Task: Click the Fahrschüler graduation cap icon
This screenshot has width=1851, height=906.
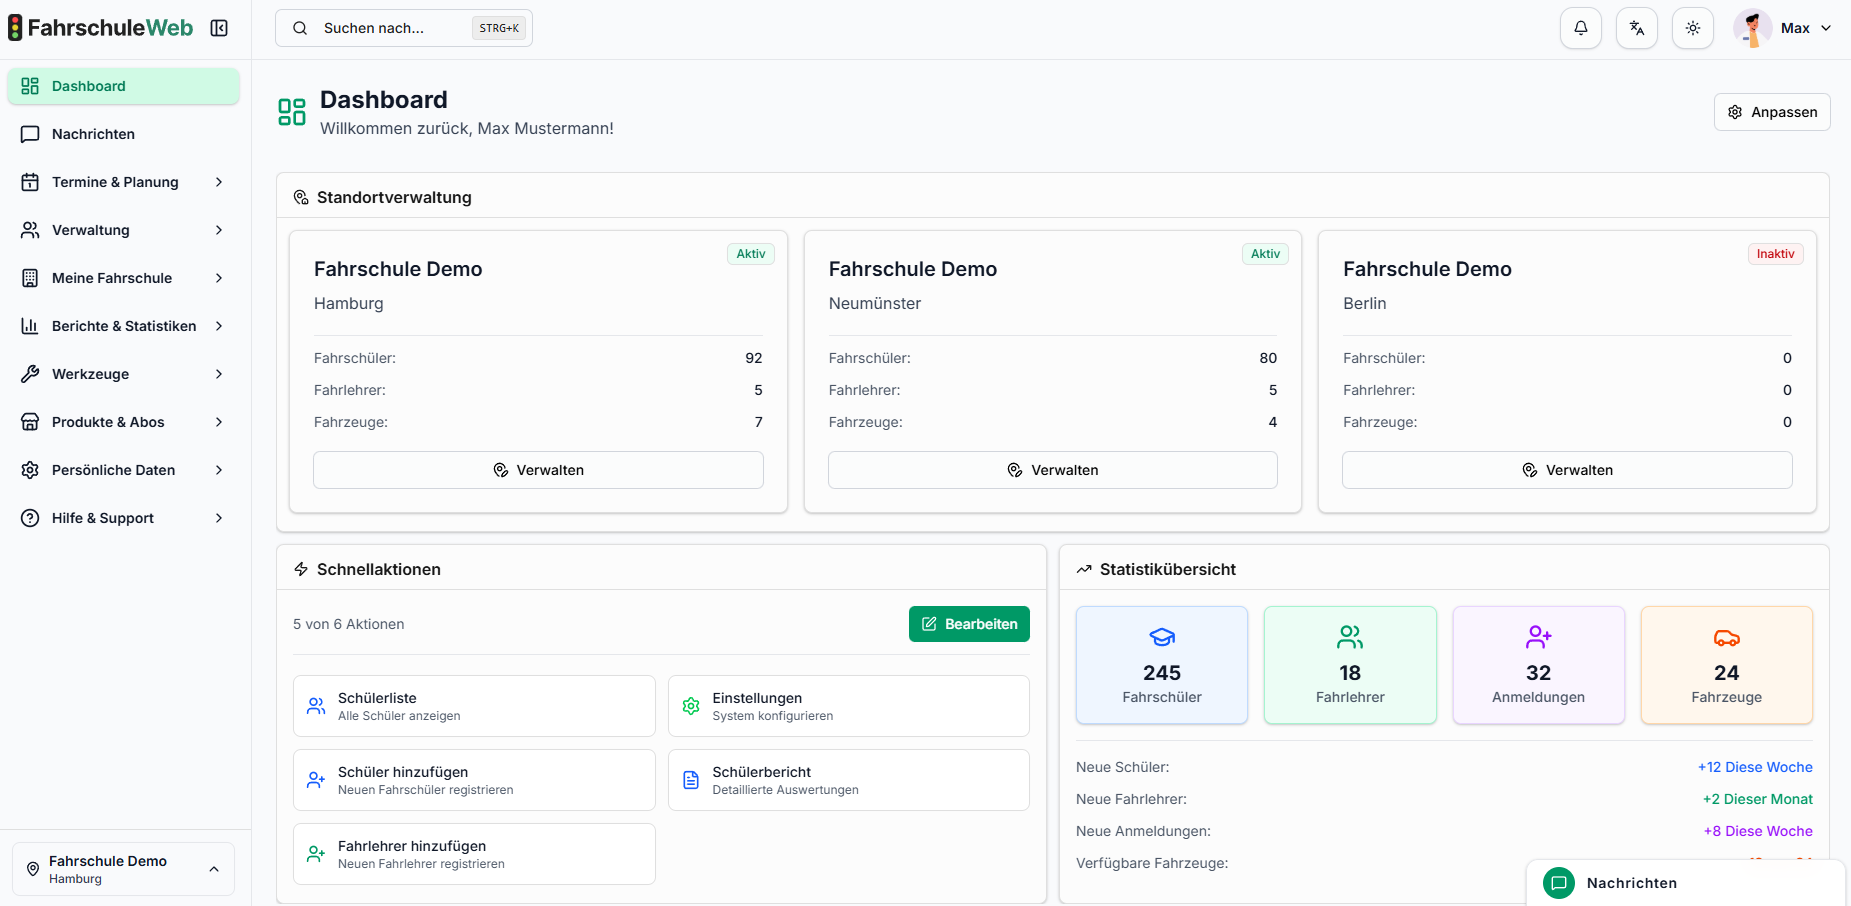Action: coord(1161,636)
